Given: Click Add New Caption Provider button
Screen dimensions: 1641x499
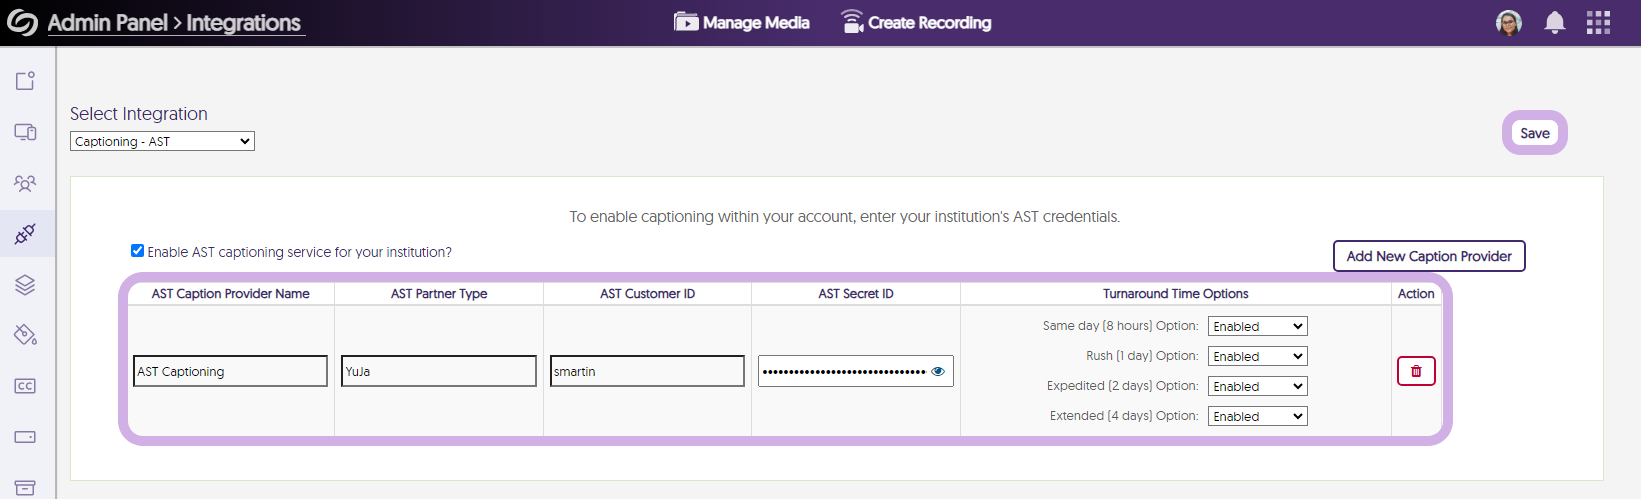Looking at the screenshot, I should point(1428,256).
